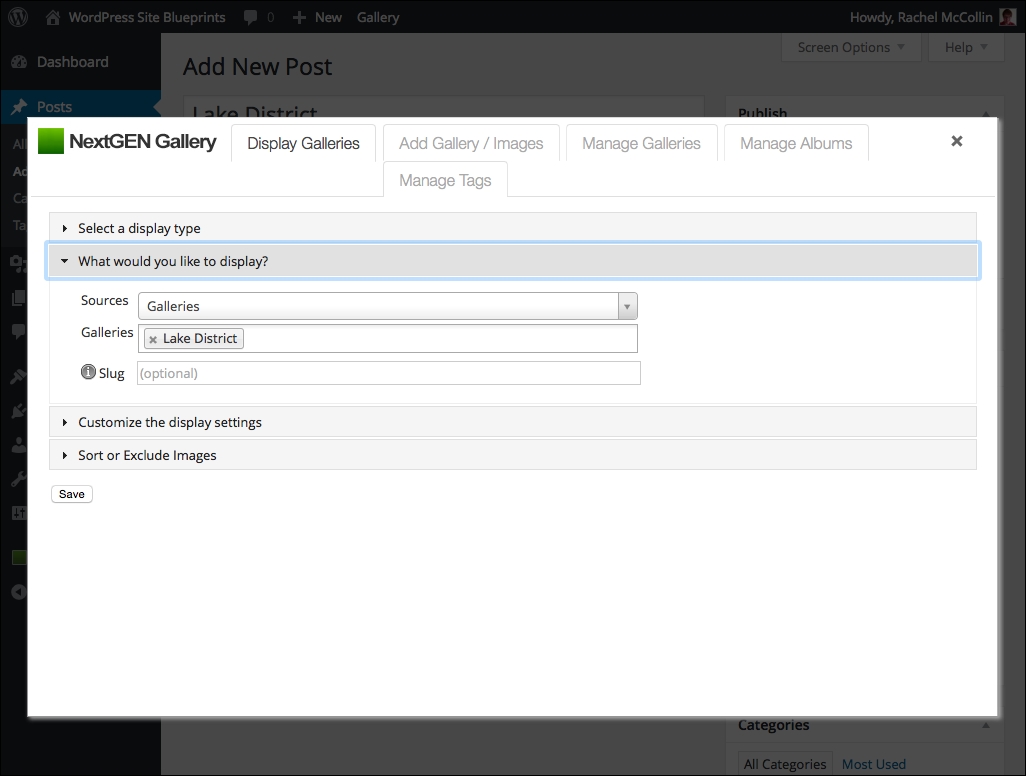Collapse the What would you like to display section
This screenshot has height=776, width=1026.
coord(513,261)
